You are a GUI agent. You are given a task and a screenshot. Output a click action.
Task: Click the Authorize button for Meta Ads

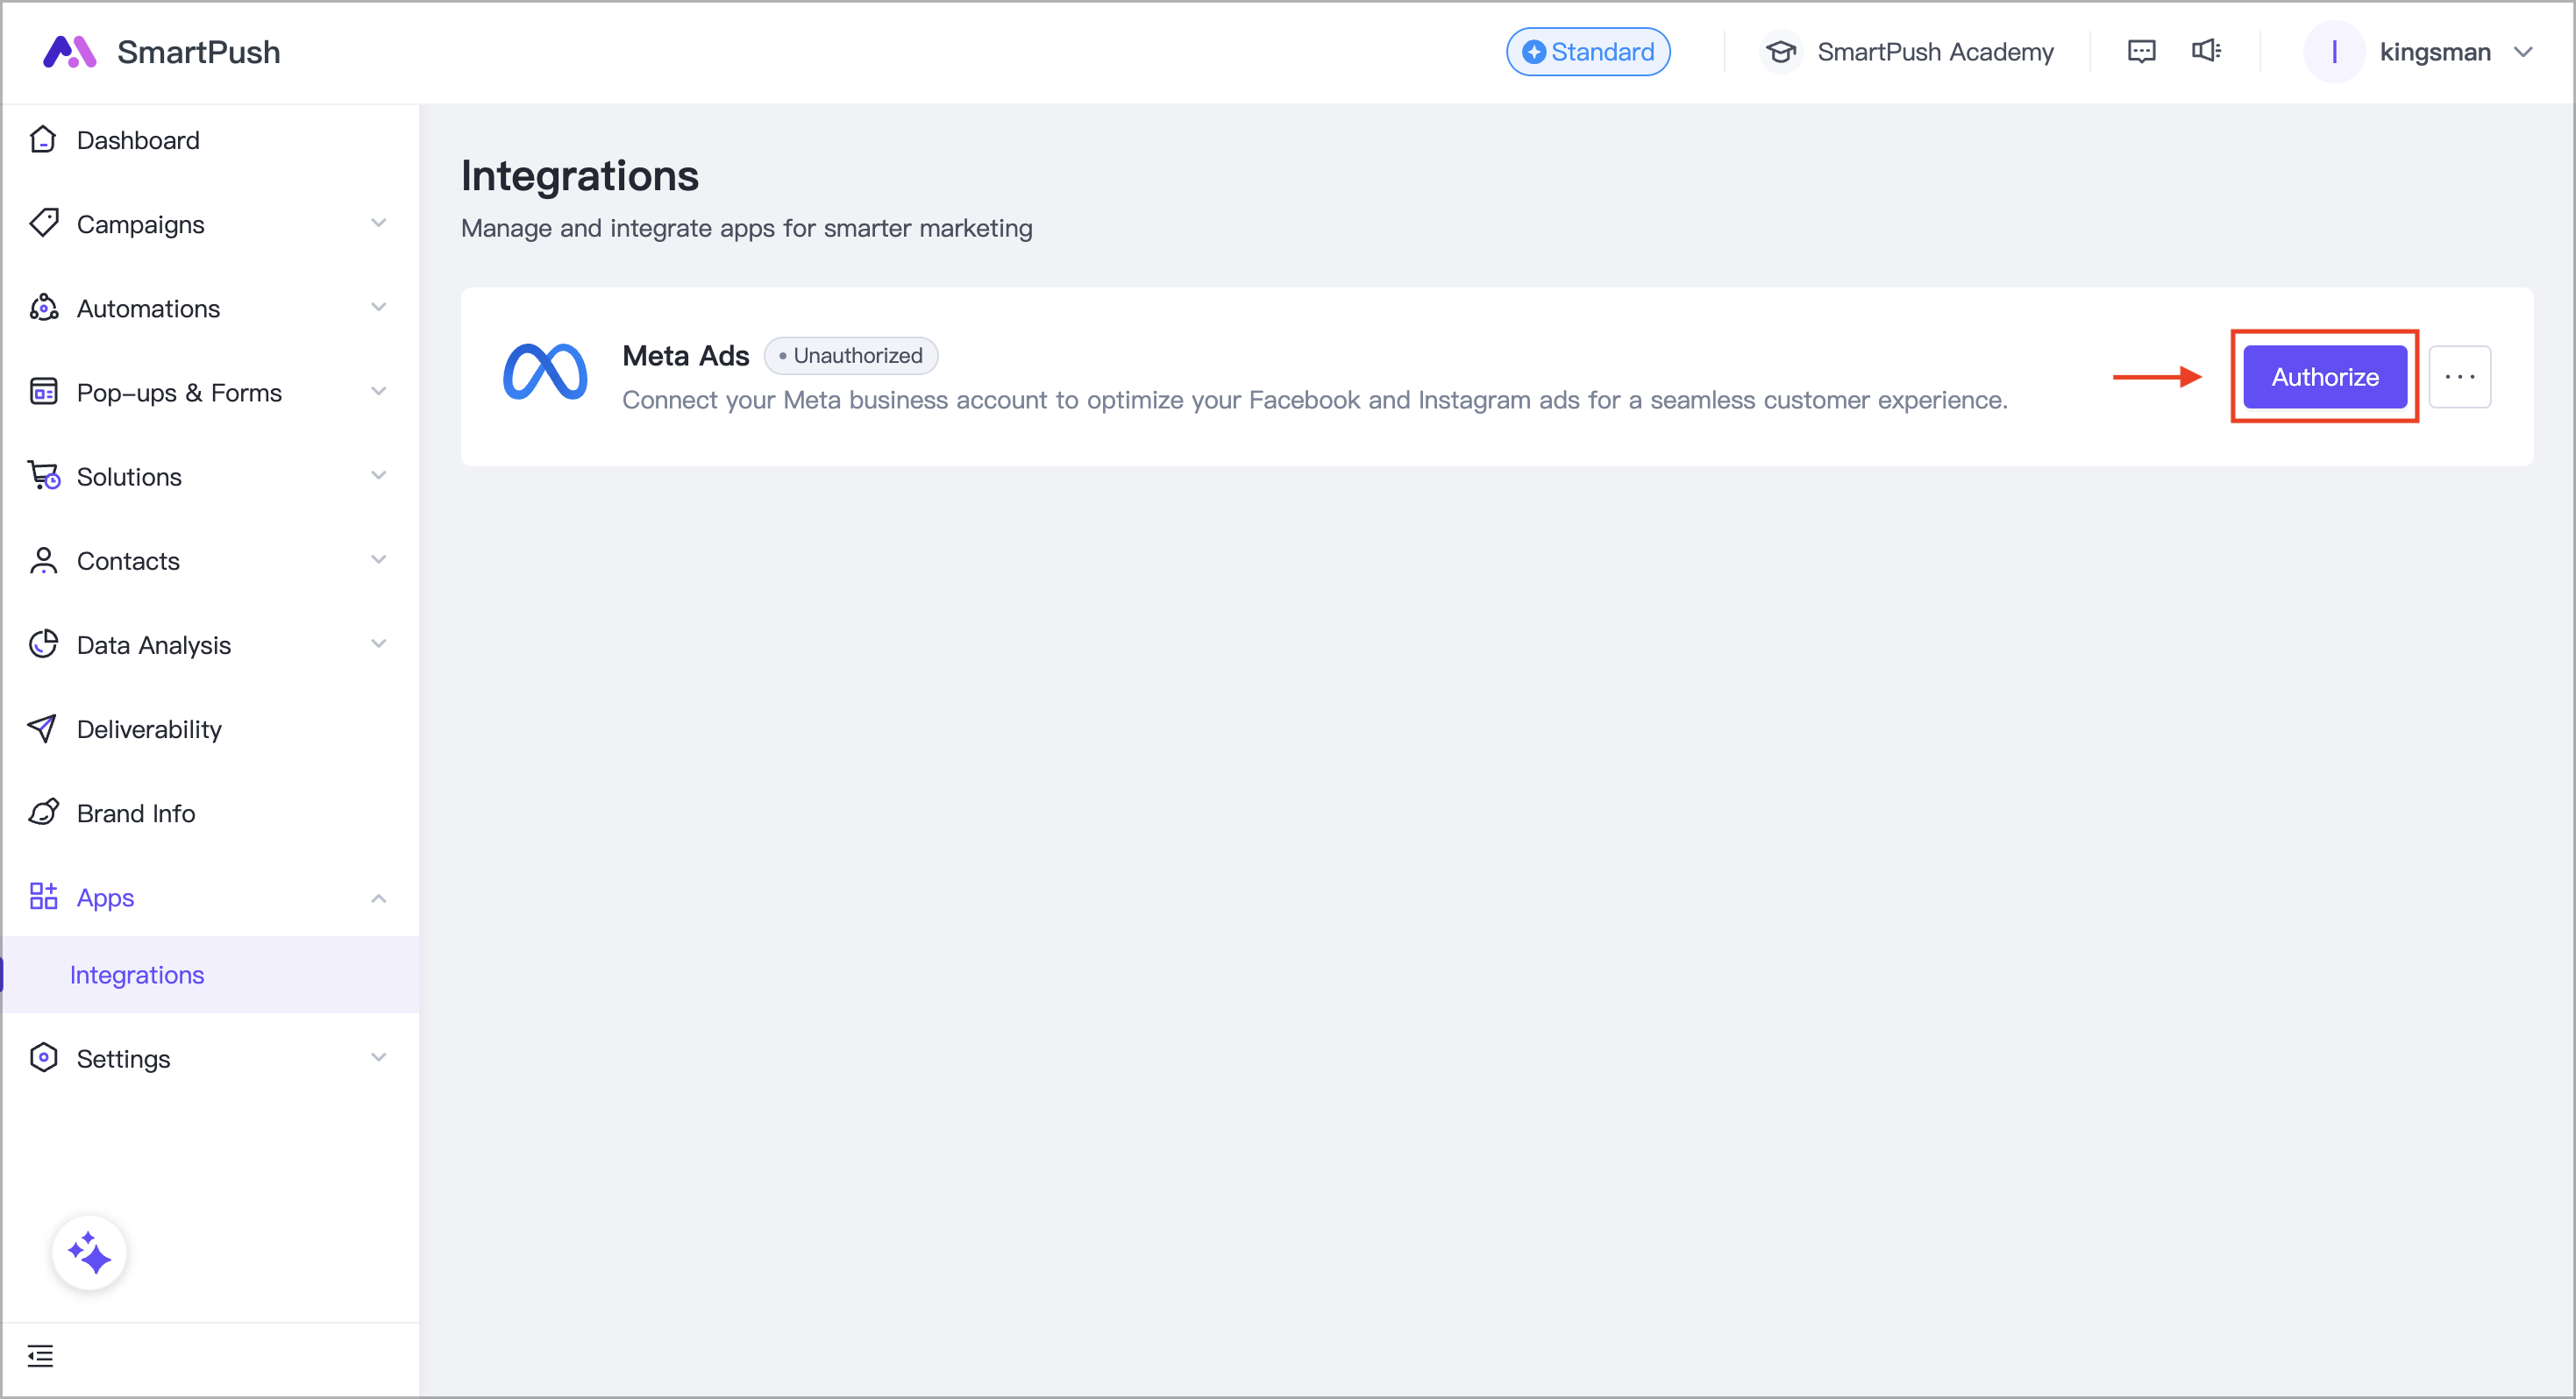[x=2324, y=377]
